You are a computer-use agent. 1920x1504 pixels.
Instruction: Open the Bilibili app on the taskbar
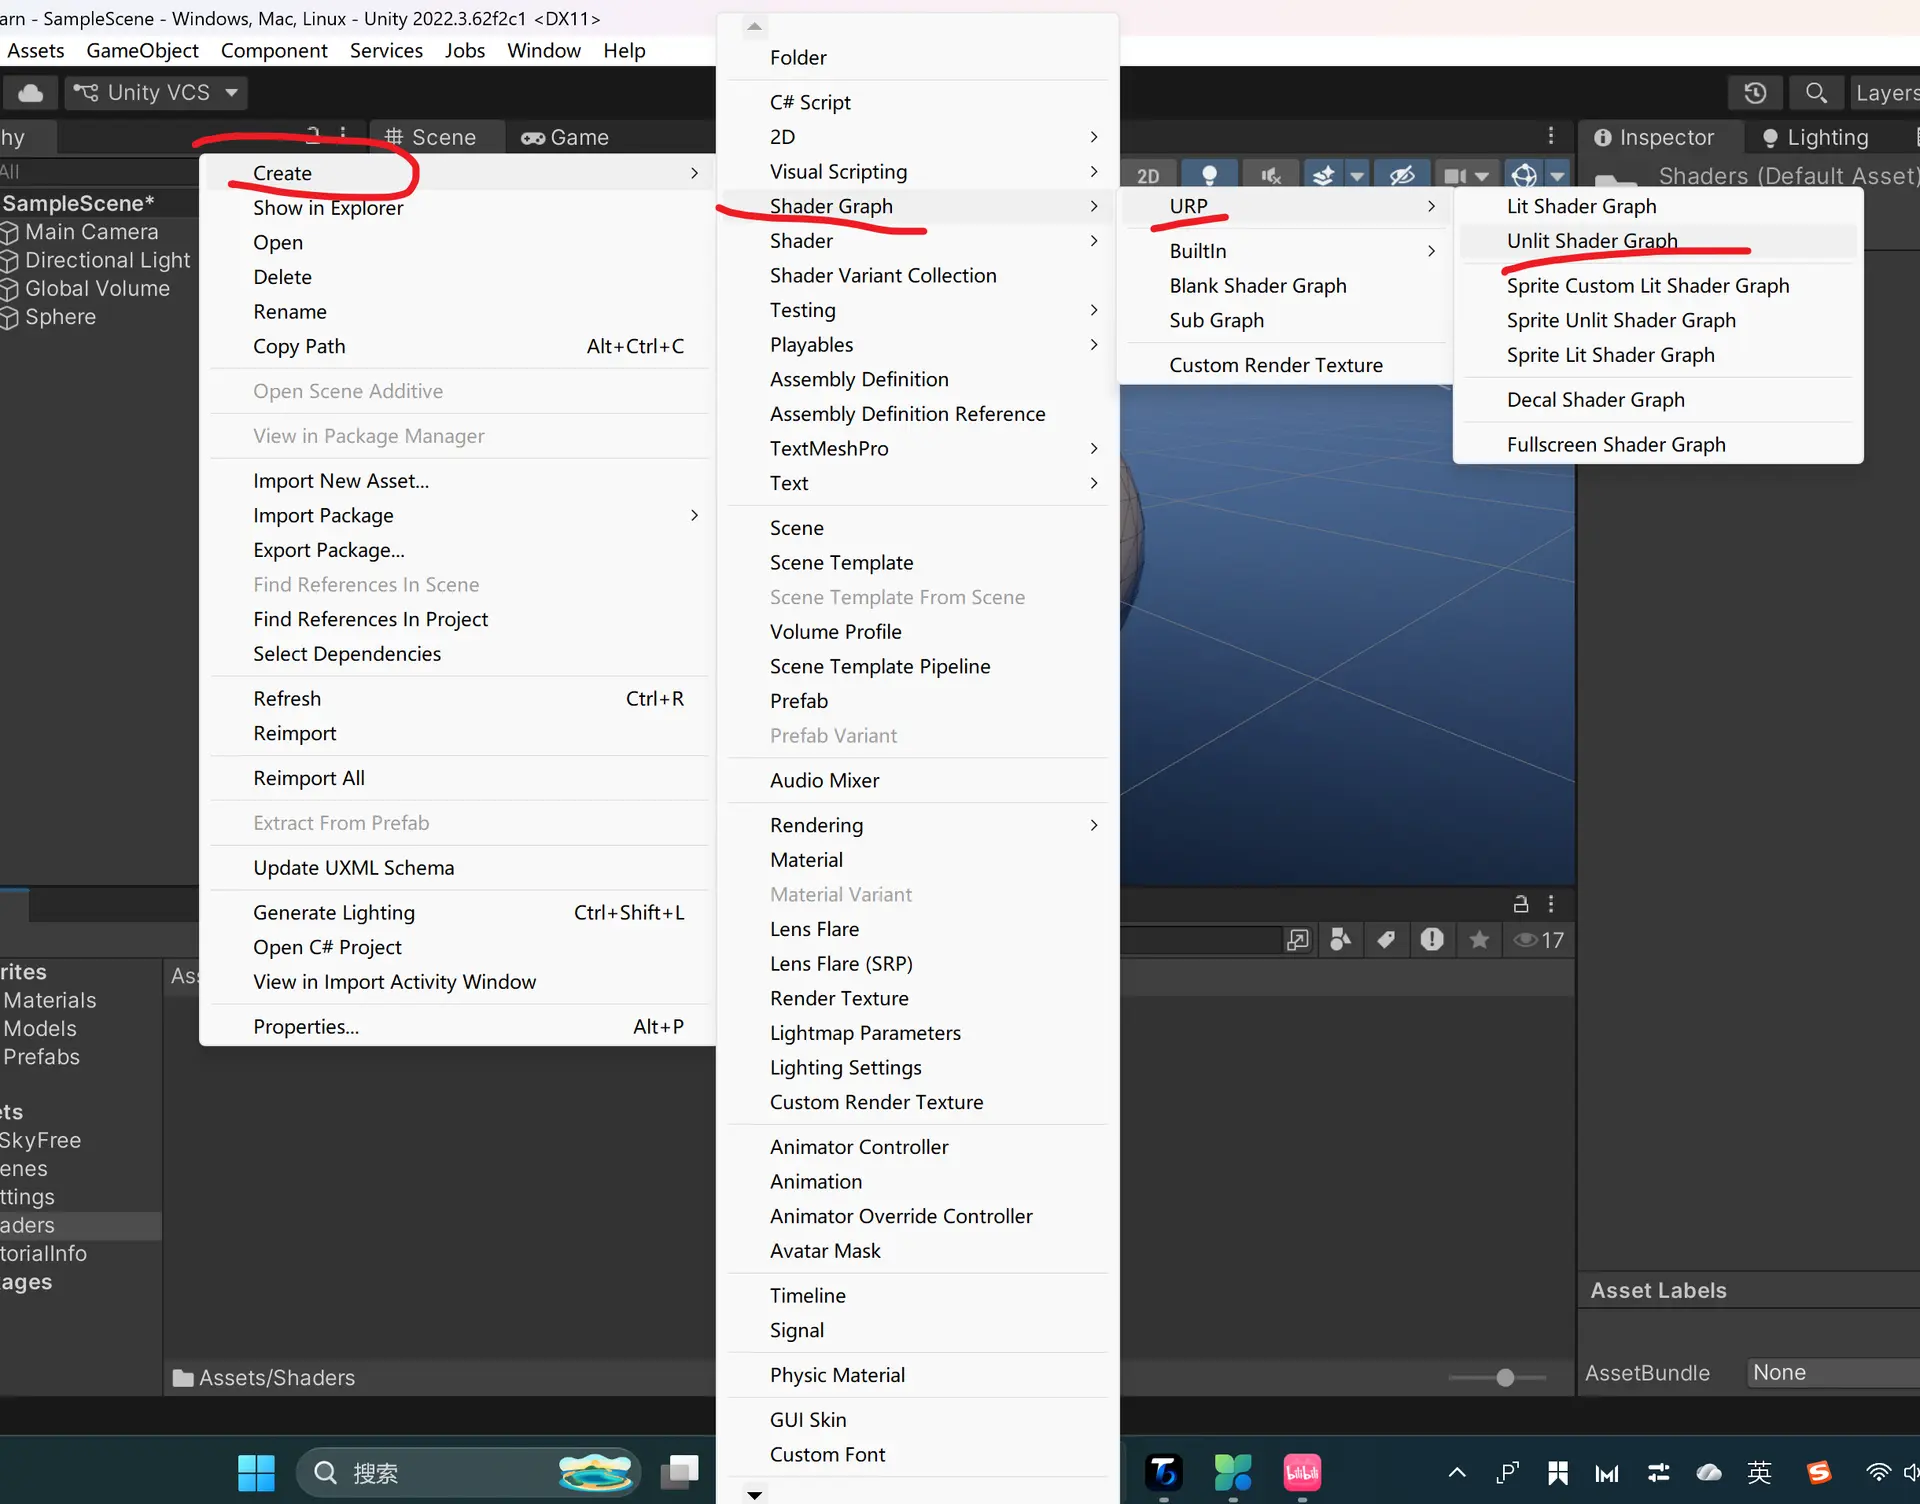[x=1302, y=1472]
